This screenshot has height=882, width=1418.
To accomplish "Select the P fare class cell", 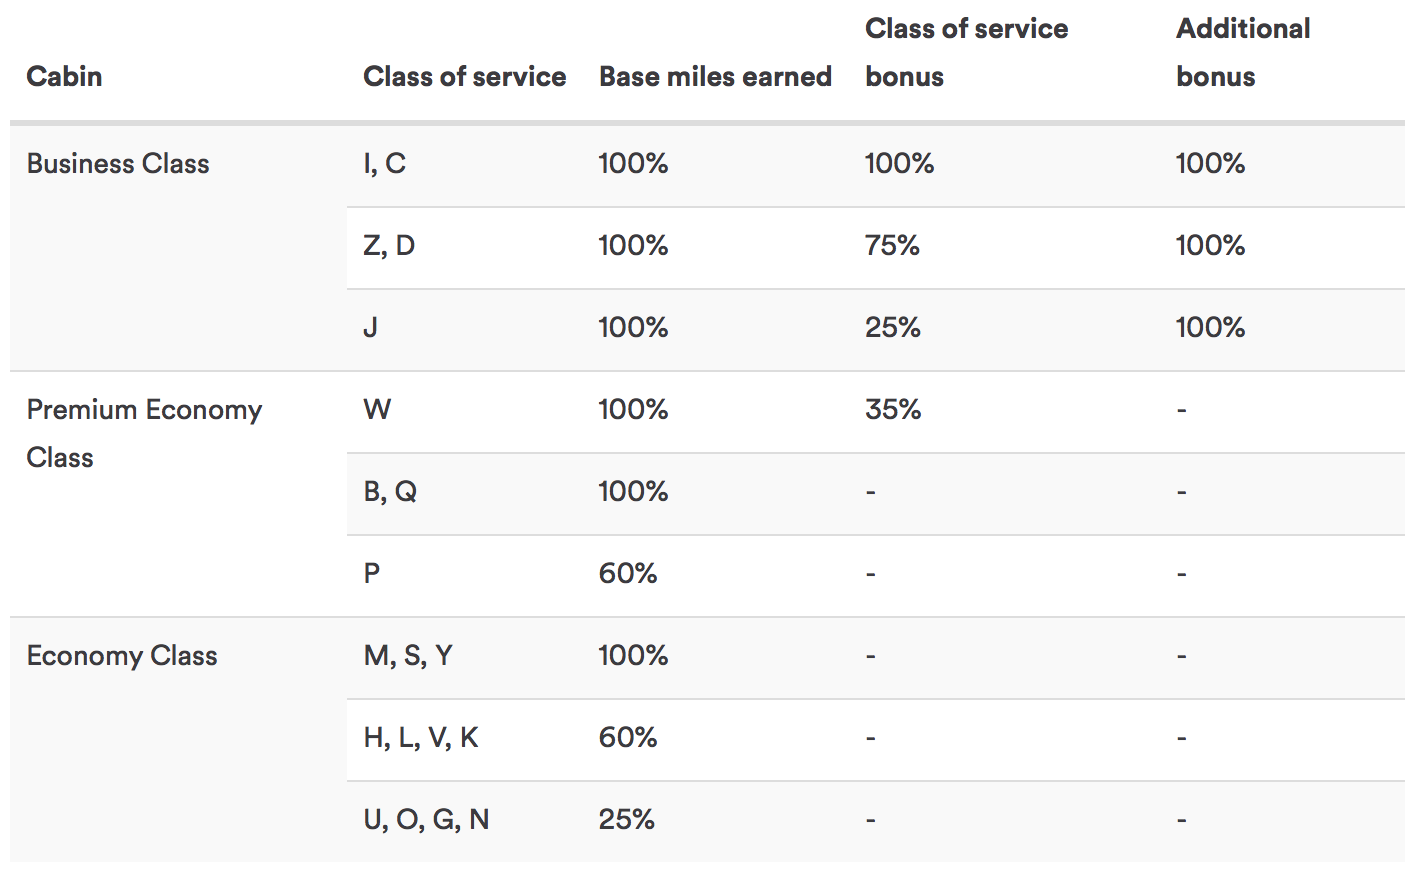I will tap(372, 574).
